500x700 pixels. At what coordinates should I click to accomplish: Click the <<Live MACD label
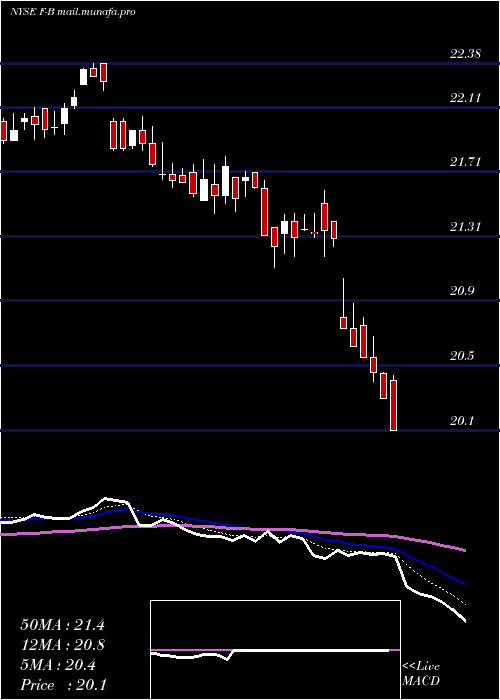[x=421, y=674]
